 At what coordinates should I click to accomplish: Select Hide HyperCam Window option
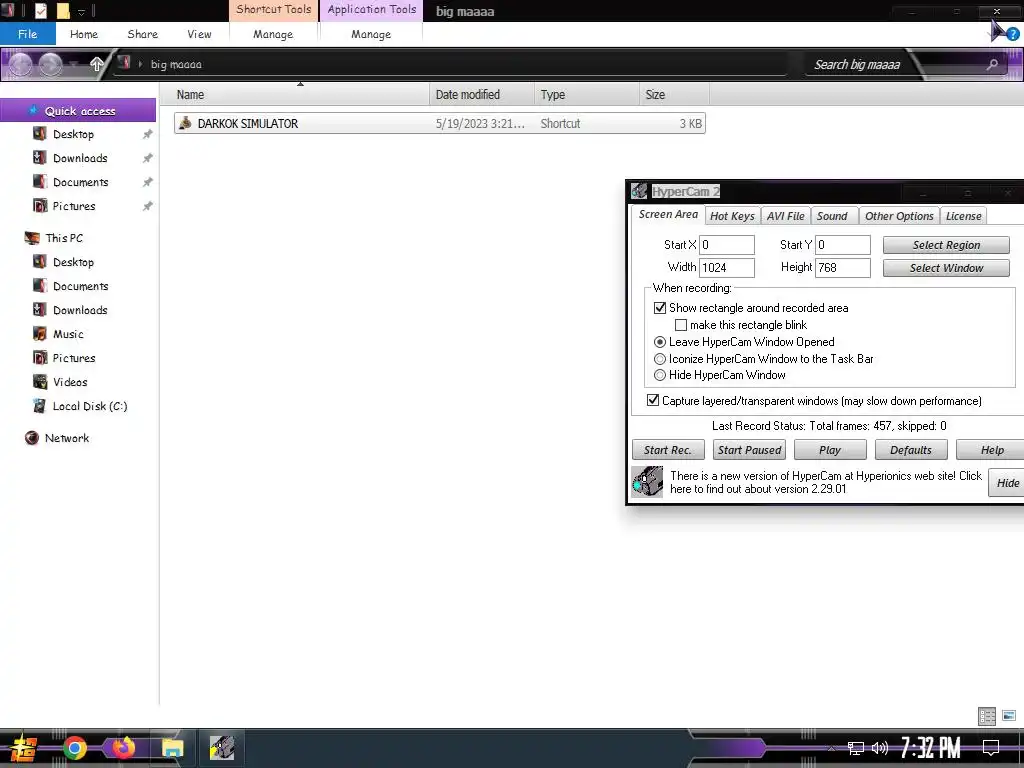(x=660, y=375)
